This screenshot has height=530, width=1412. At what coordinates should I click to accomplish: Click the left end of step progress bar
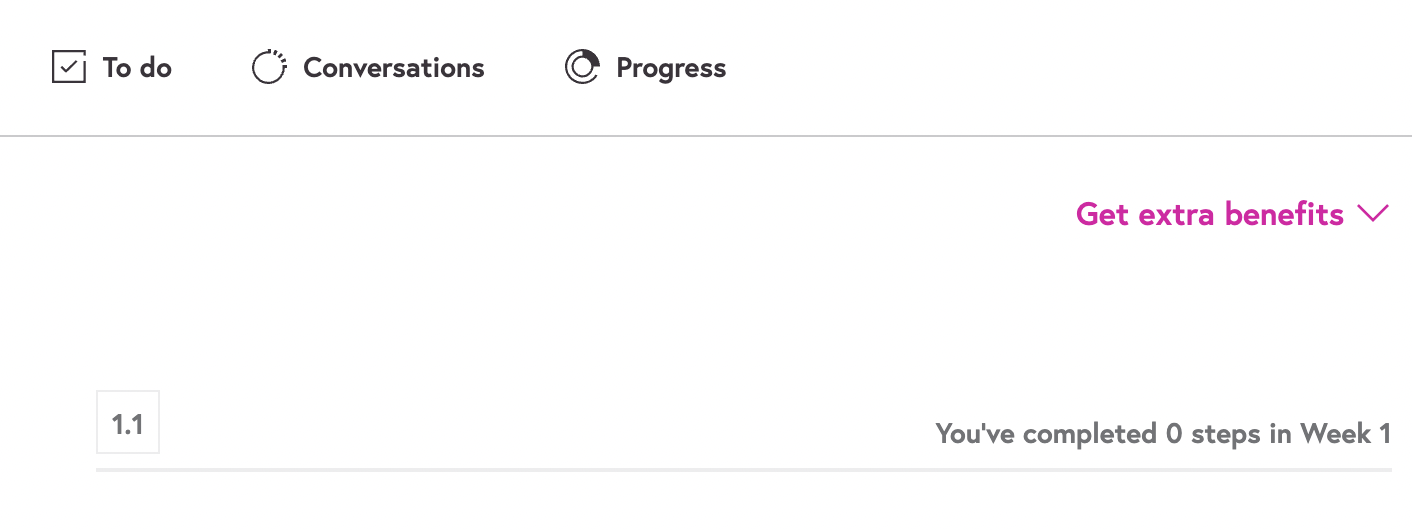[104, 469]
